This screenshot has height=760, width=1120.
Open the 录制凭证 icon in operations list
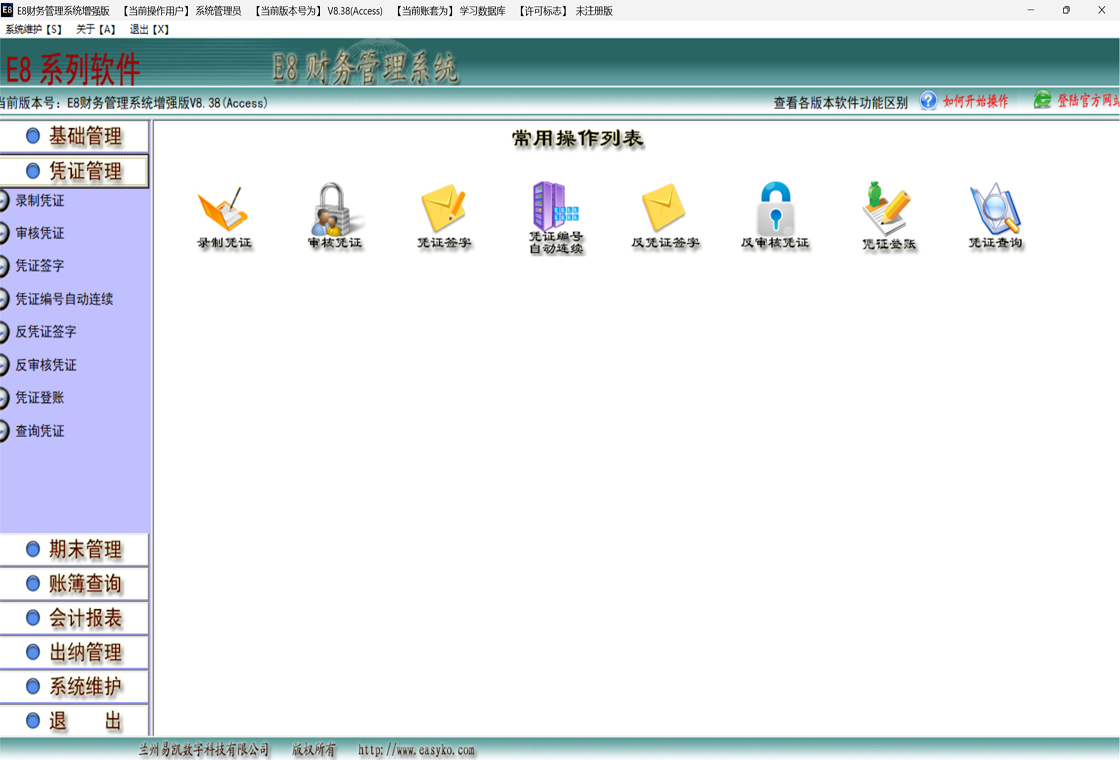[223, 210]
